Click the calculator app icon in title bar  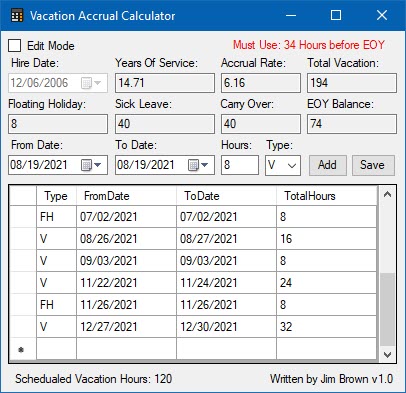click(x=17, y=16)
